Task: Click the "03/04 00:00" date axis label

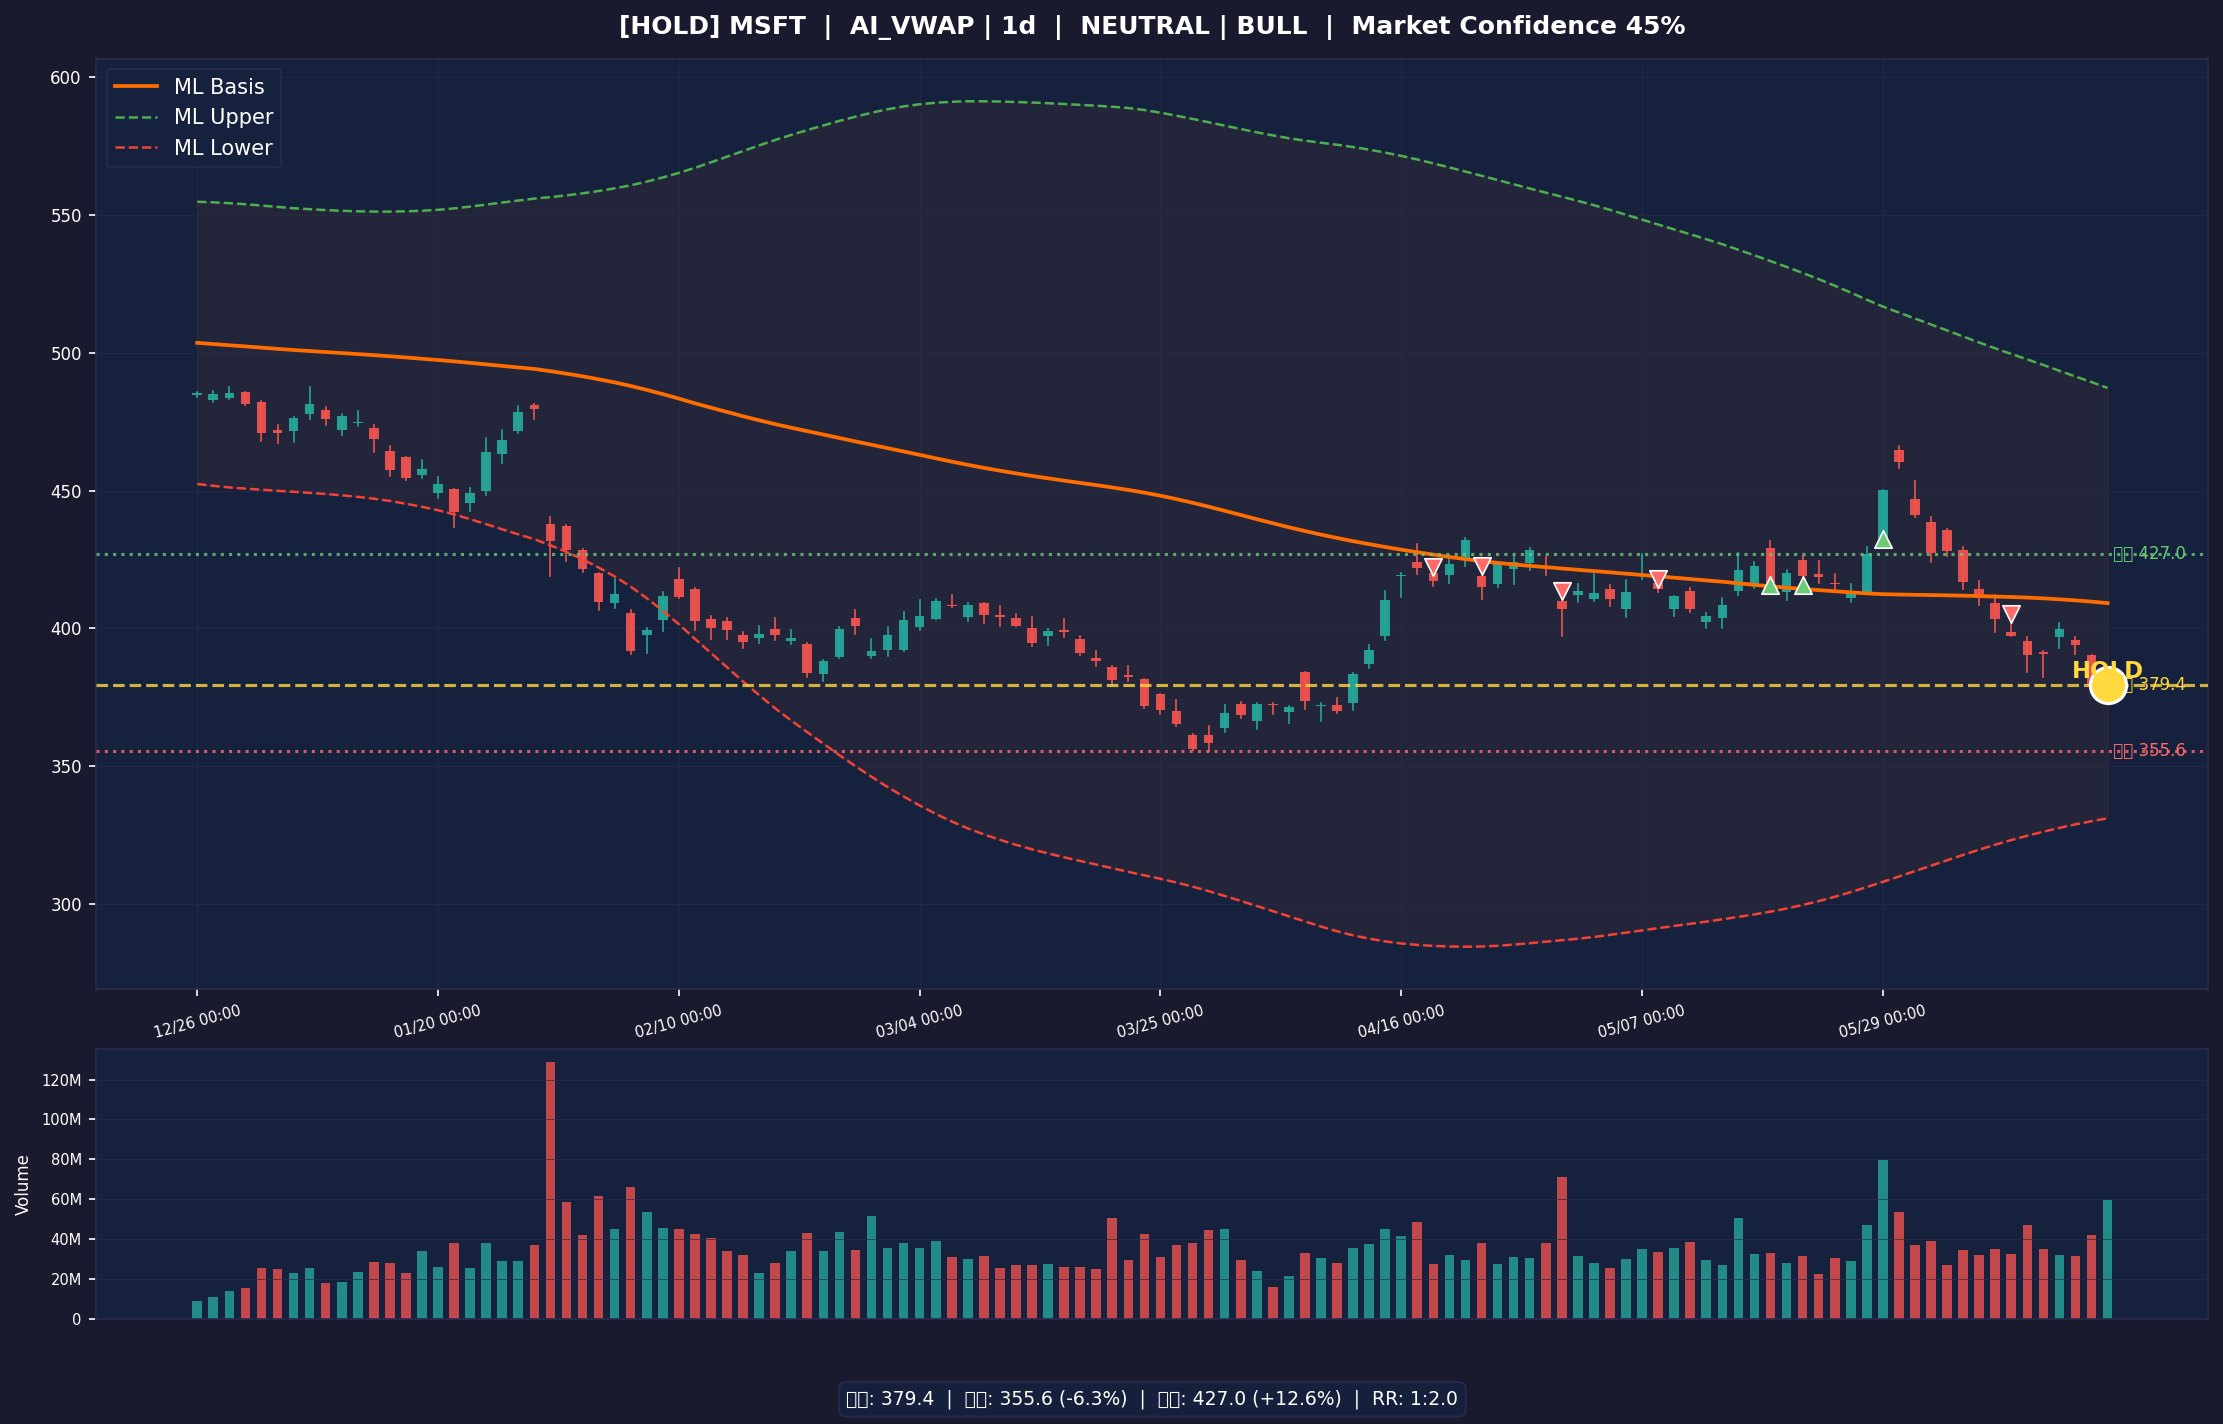Action: pos(919,1022)
